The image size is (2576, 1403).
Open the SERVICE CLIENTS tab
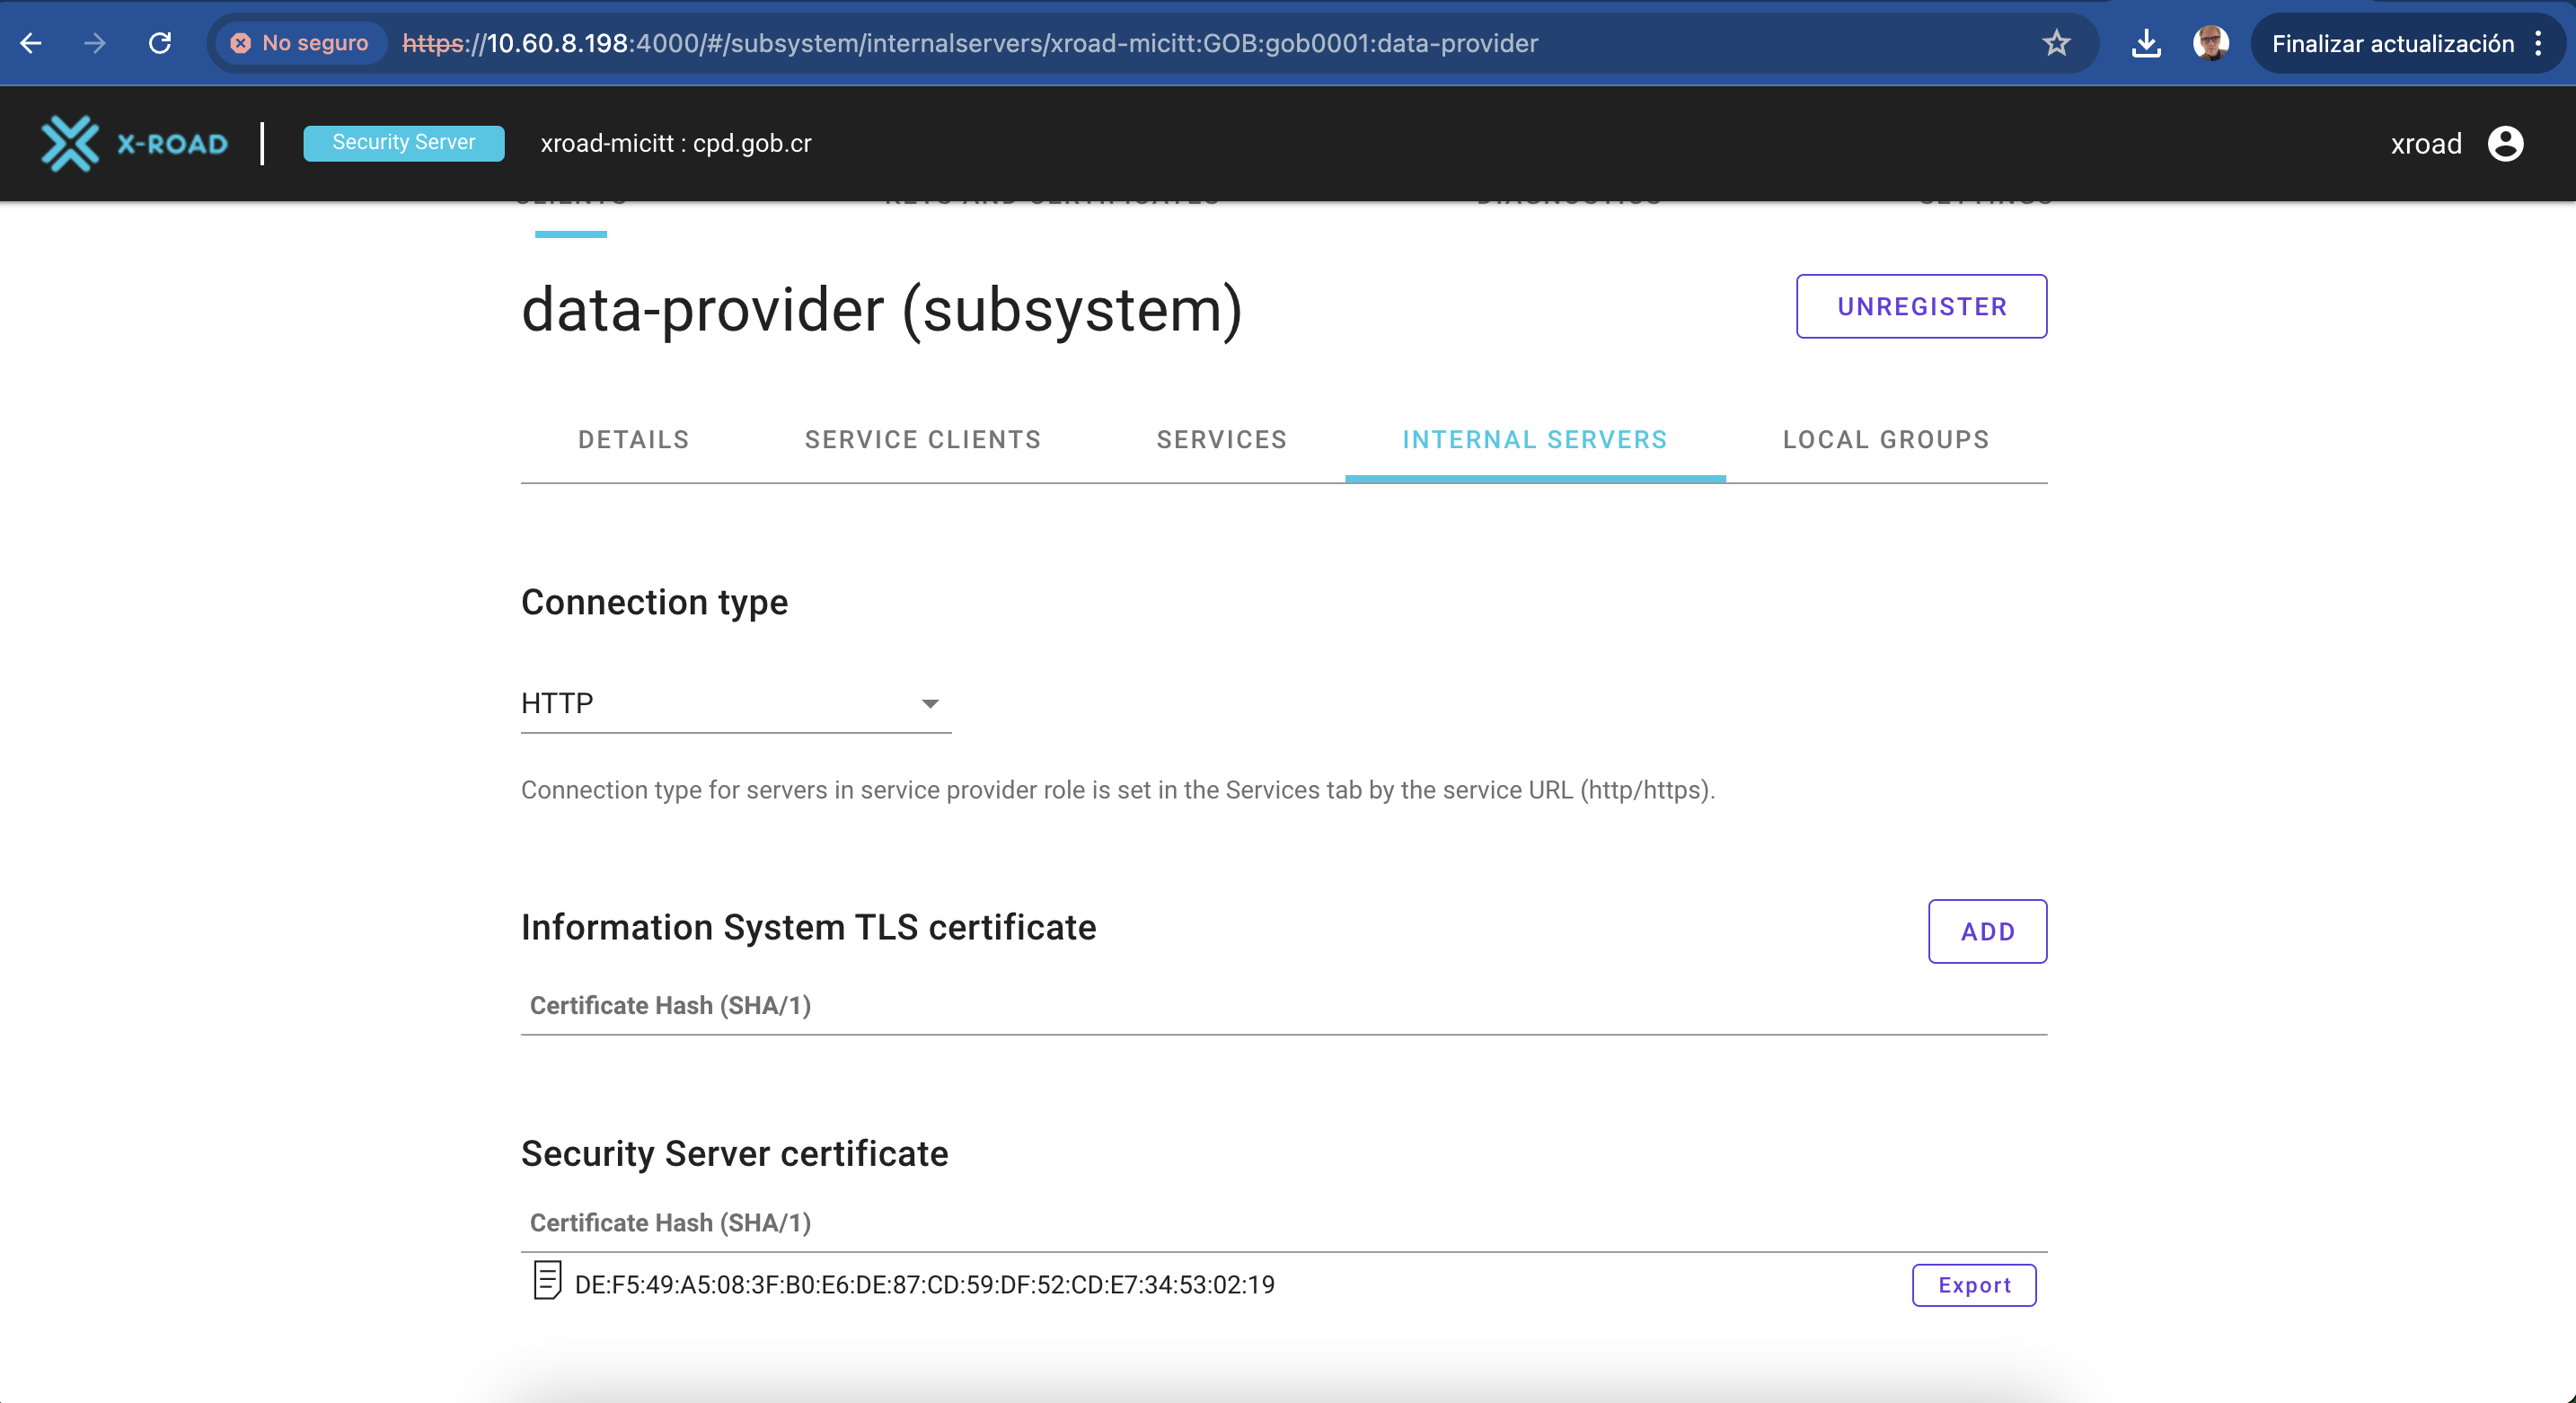[922, 439]
